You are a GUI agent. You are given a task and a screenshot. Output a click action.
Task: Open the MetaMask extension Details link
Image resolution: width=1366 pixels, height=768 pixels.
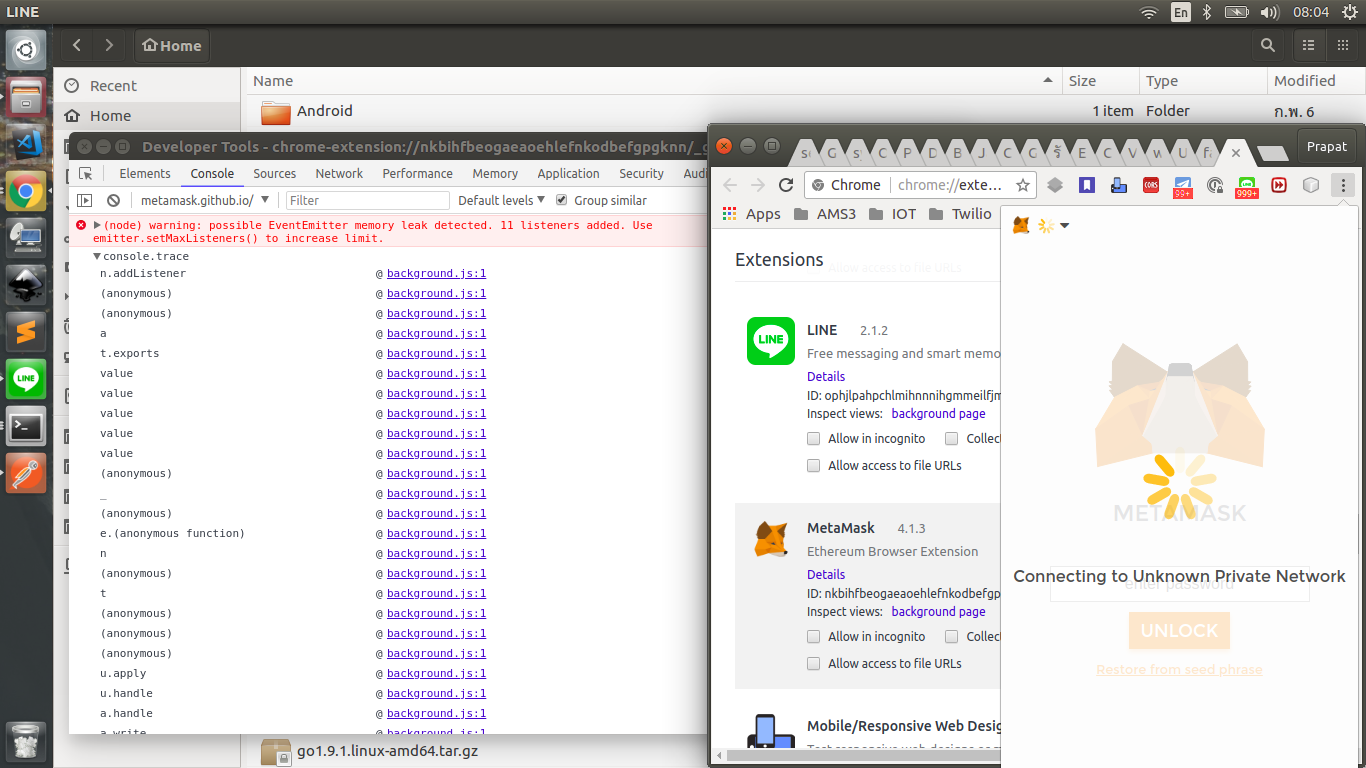coord(826,574)
